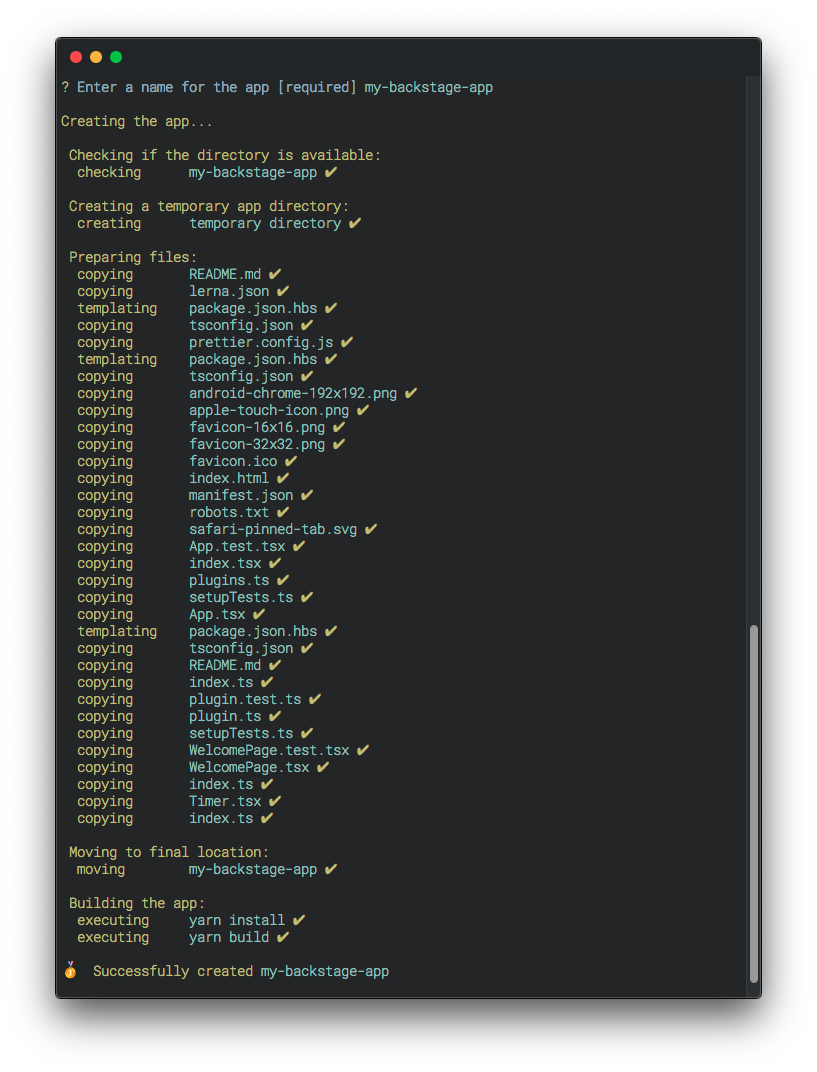Click the WelcomePage.test.tsx file name
This screenshot has height=1072, width=817.
point(269,750)
